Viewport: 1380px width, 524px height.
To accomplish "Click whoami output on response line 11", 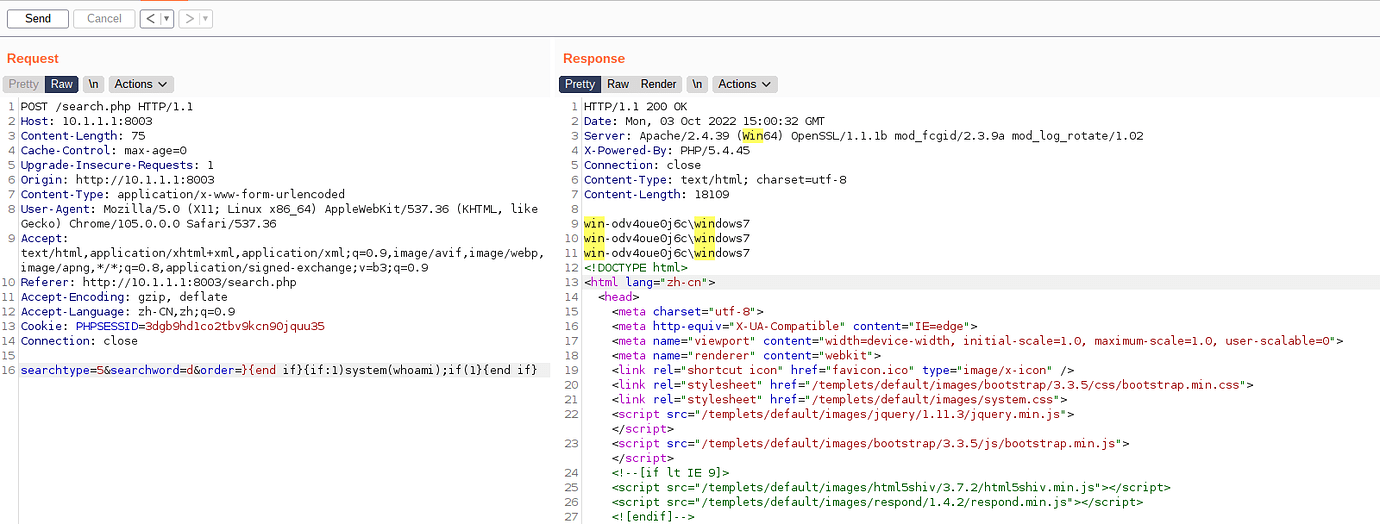I will point(667,253).
